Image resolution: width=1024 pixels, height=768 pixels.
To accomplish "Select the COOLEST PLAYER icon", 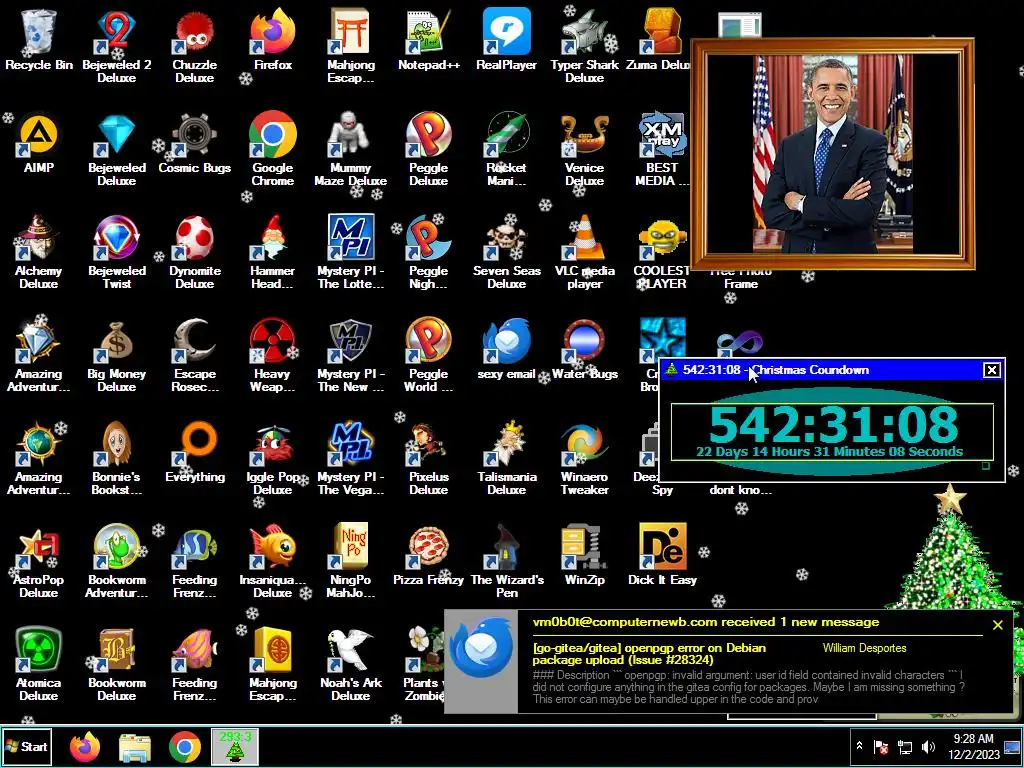I will 662,252.
